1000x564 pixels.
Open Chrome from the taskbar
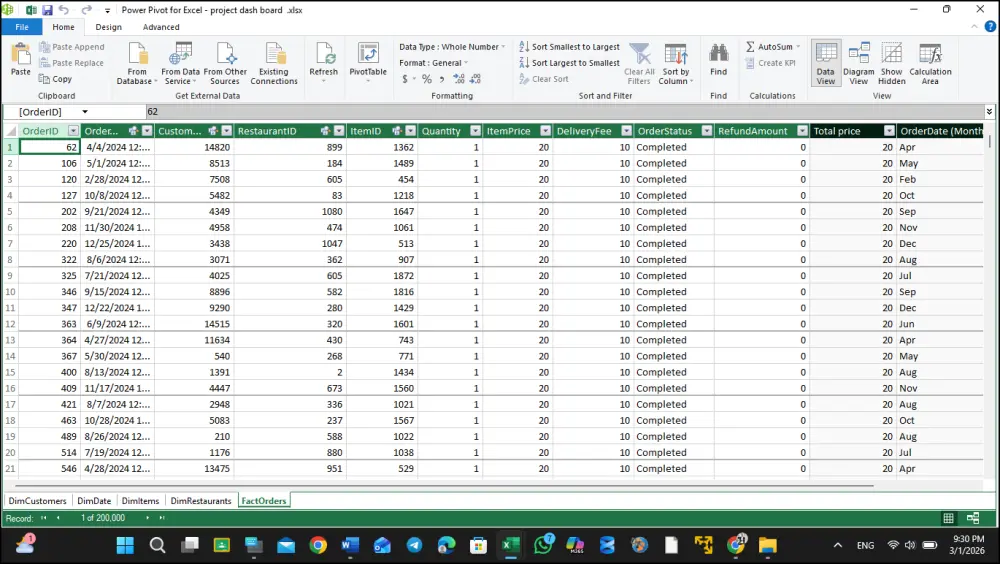tap(318, 545)
